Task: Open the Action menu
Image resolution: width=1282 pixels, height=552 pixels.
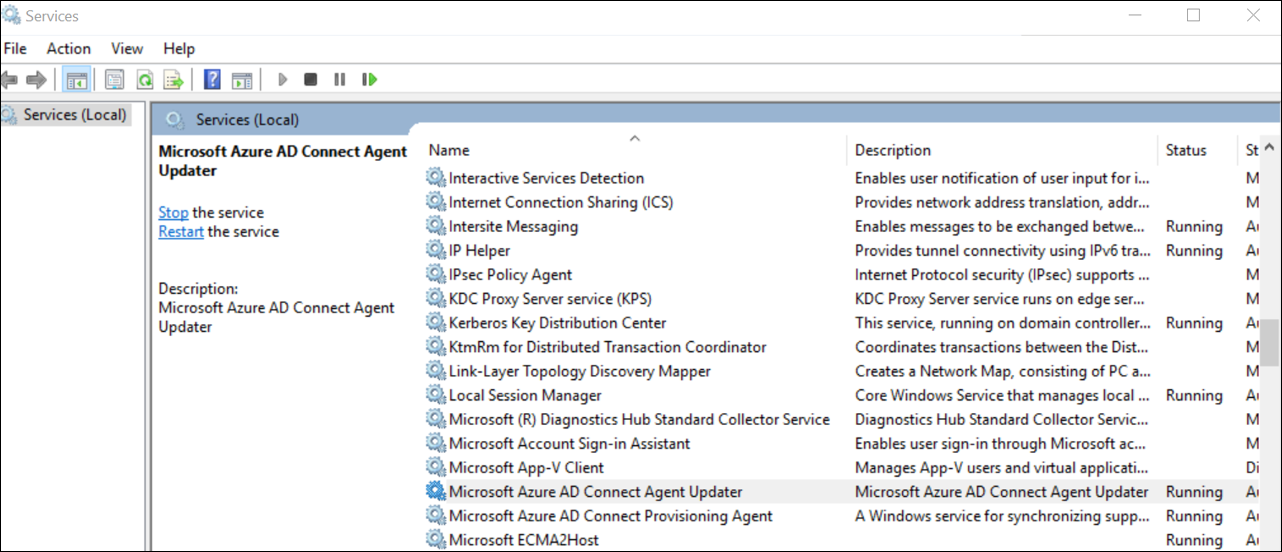Action: pos(68,48)
